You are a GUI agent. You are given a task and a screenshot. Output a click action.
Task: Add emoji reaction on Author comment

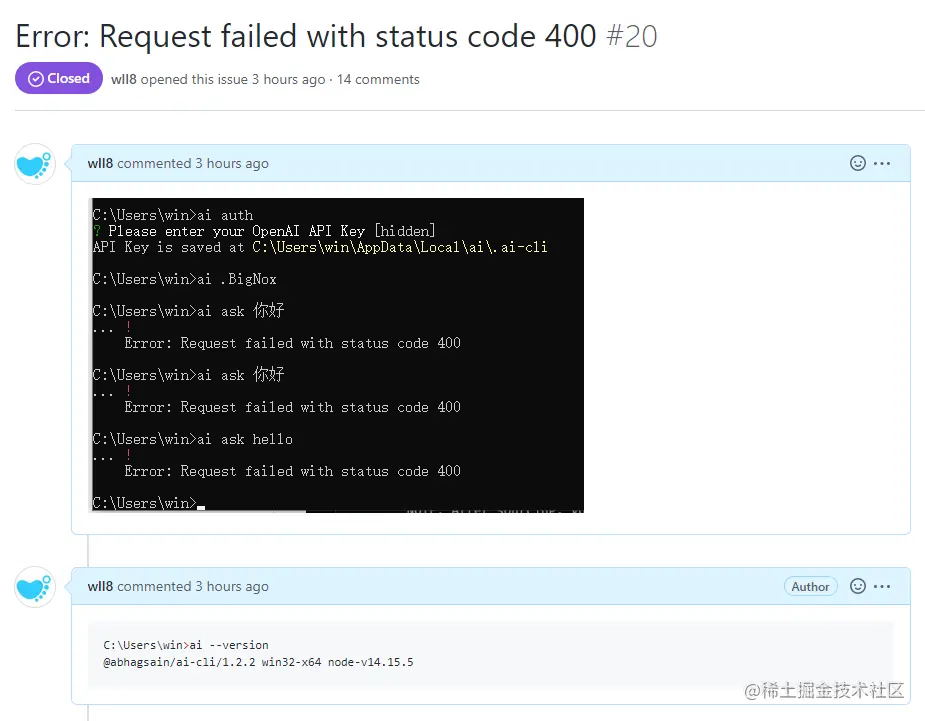point(858,586)
